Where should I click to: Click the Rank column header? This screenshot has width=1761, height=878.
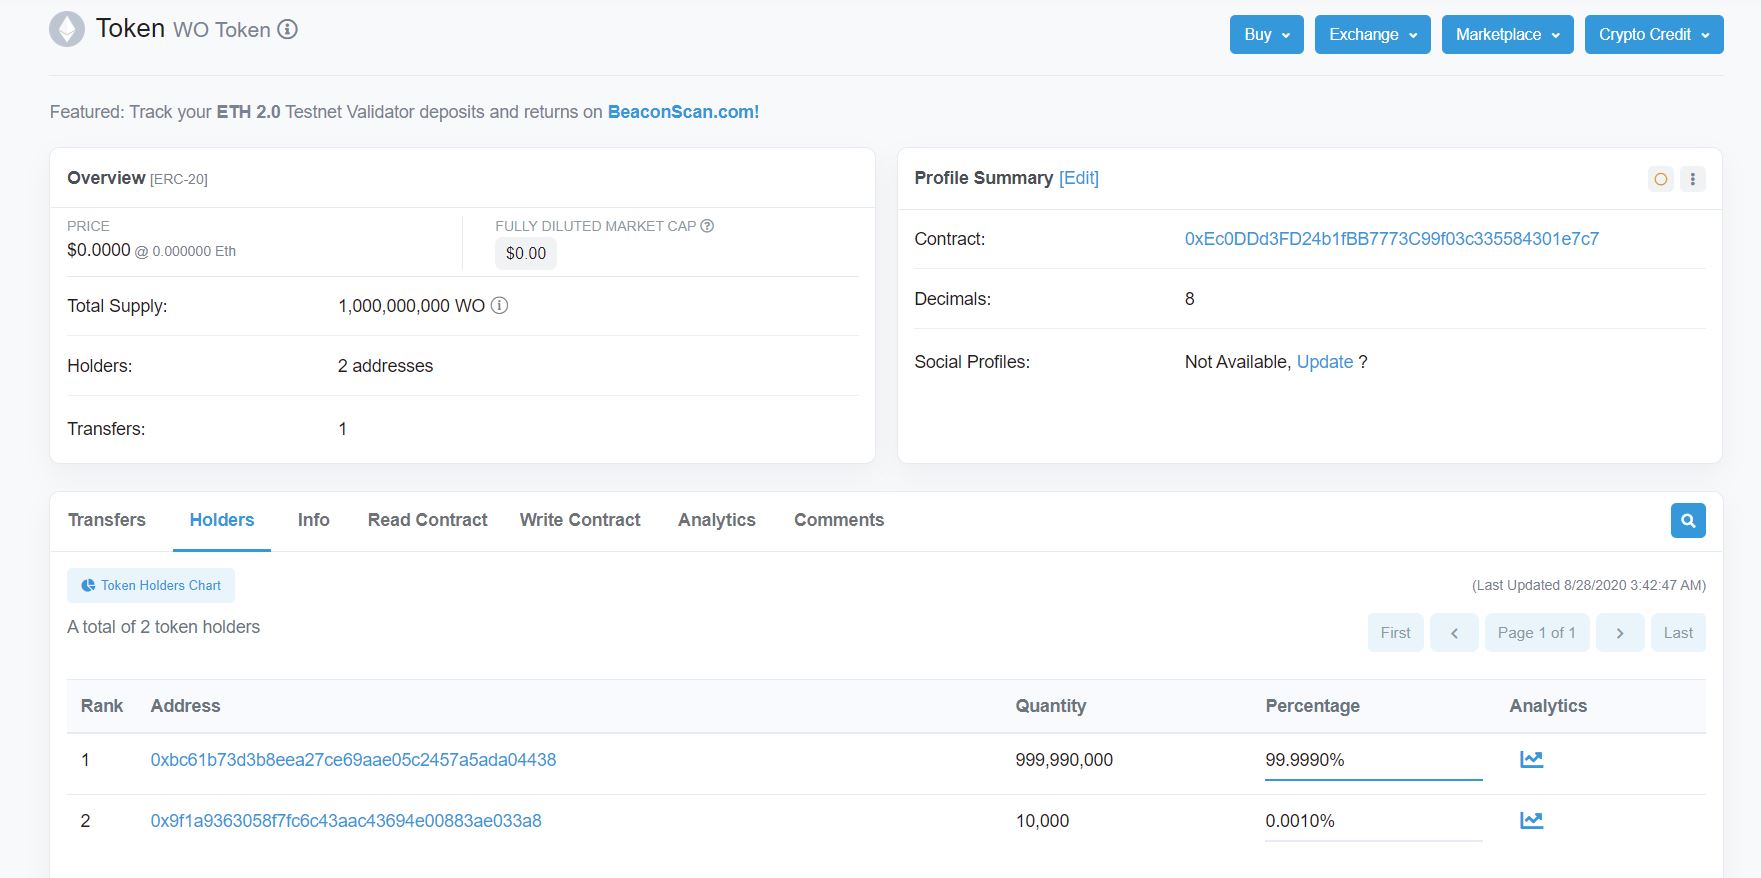(102, 706)
